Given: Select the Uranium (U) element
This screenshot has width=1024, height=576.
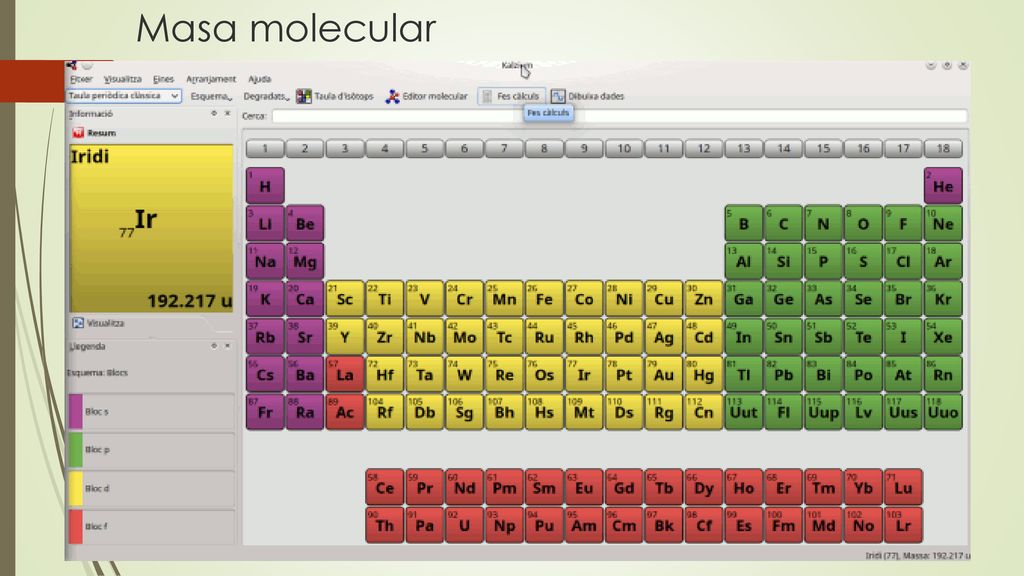Looking at the screenshot, I should pos(464,525).
